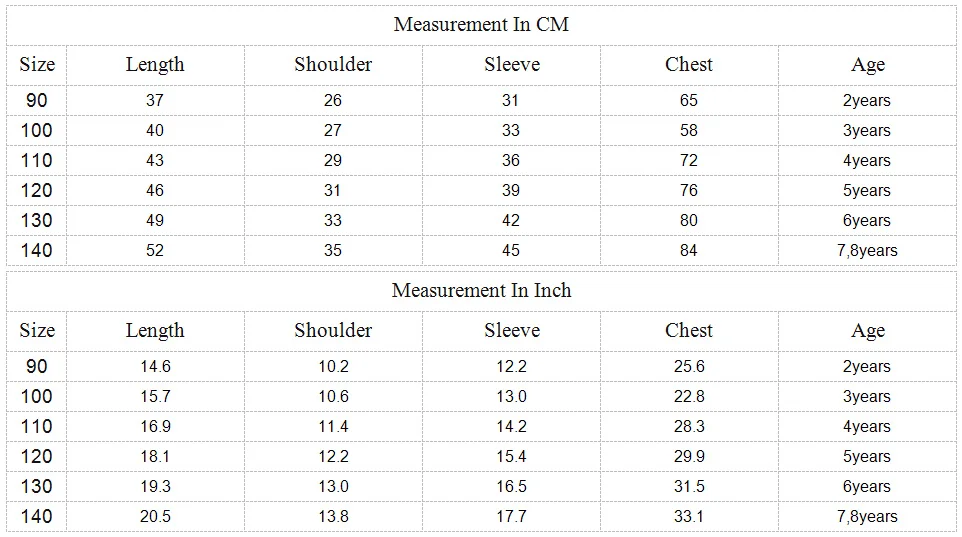
Task: Select chest value 33.1 in Inch table
Action: pyautogui.click(x=688, y=516)
